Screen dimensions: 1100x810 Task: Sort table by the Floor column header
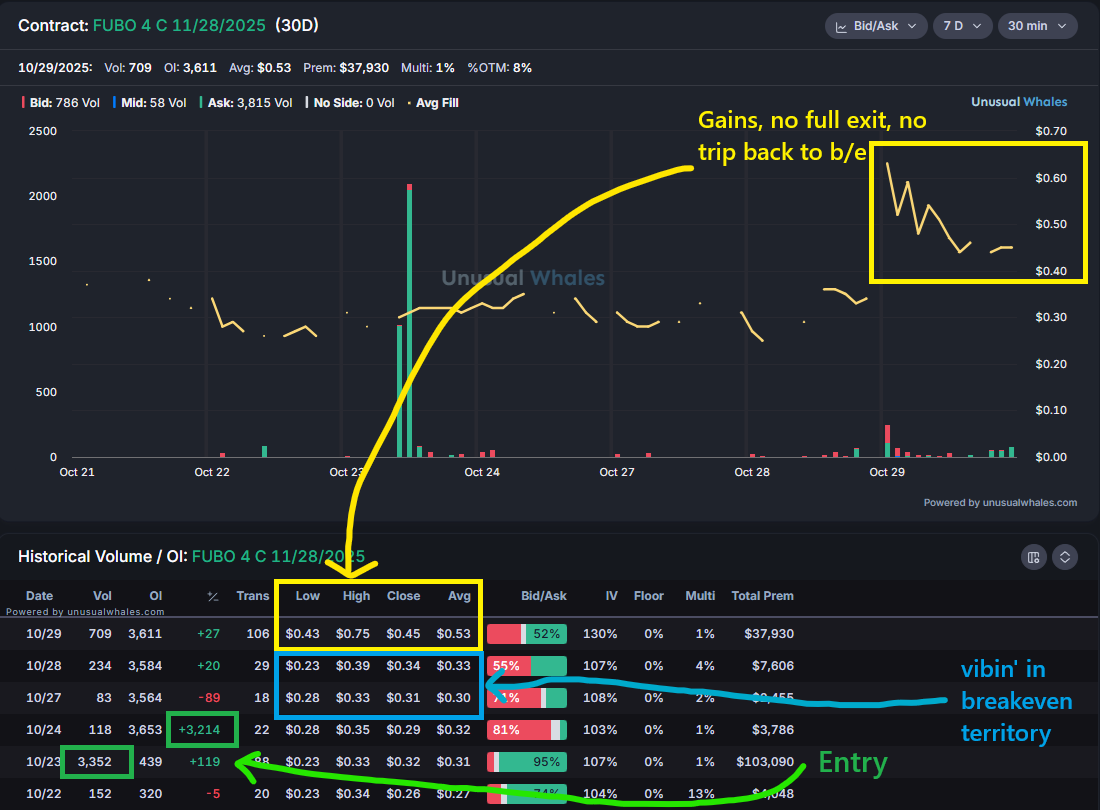tap(648, 595)
